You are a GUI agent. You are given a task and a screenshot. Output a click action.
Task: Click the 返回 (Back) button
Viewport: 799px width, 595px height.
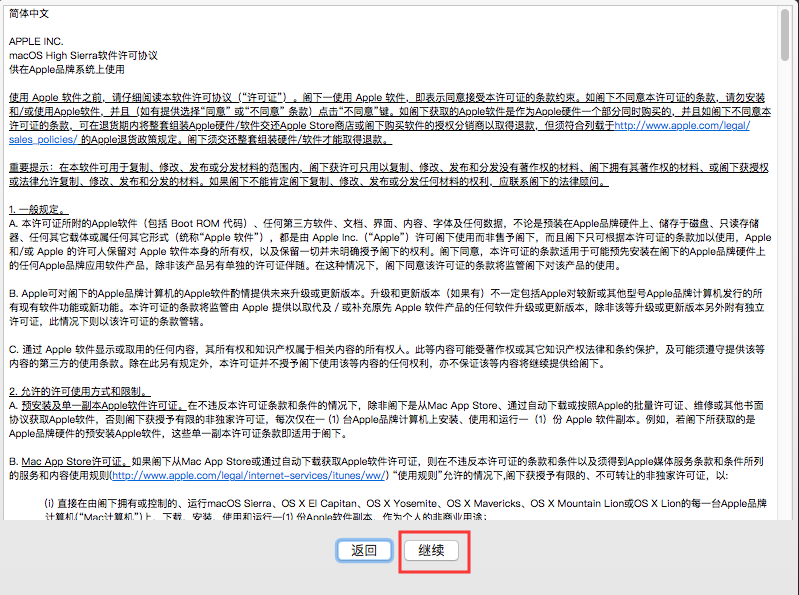click(x=364, y=550)
